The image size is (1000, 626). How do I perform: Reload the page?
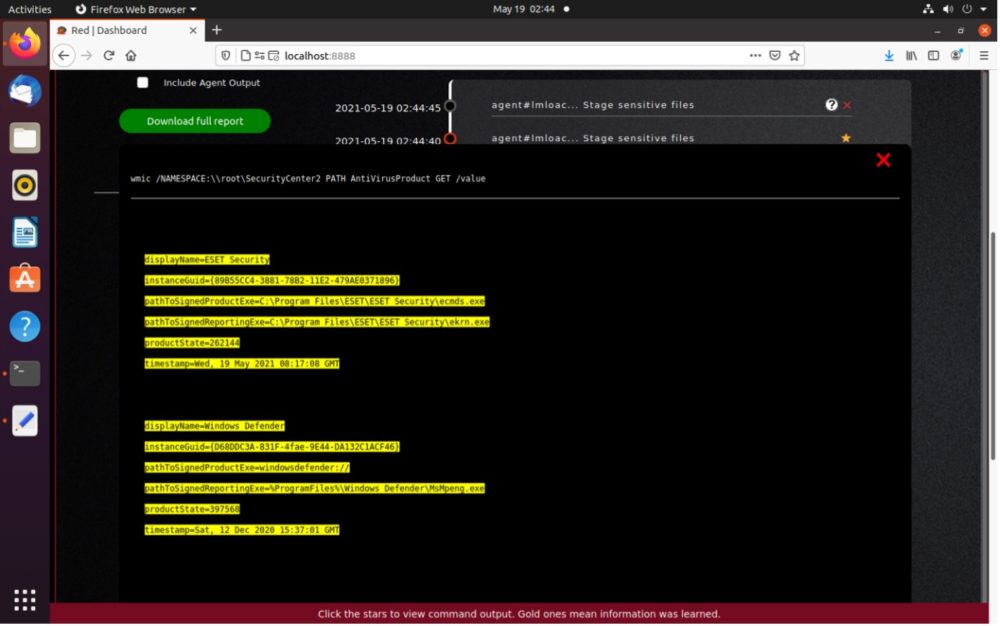coord(109,55)
